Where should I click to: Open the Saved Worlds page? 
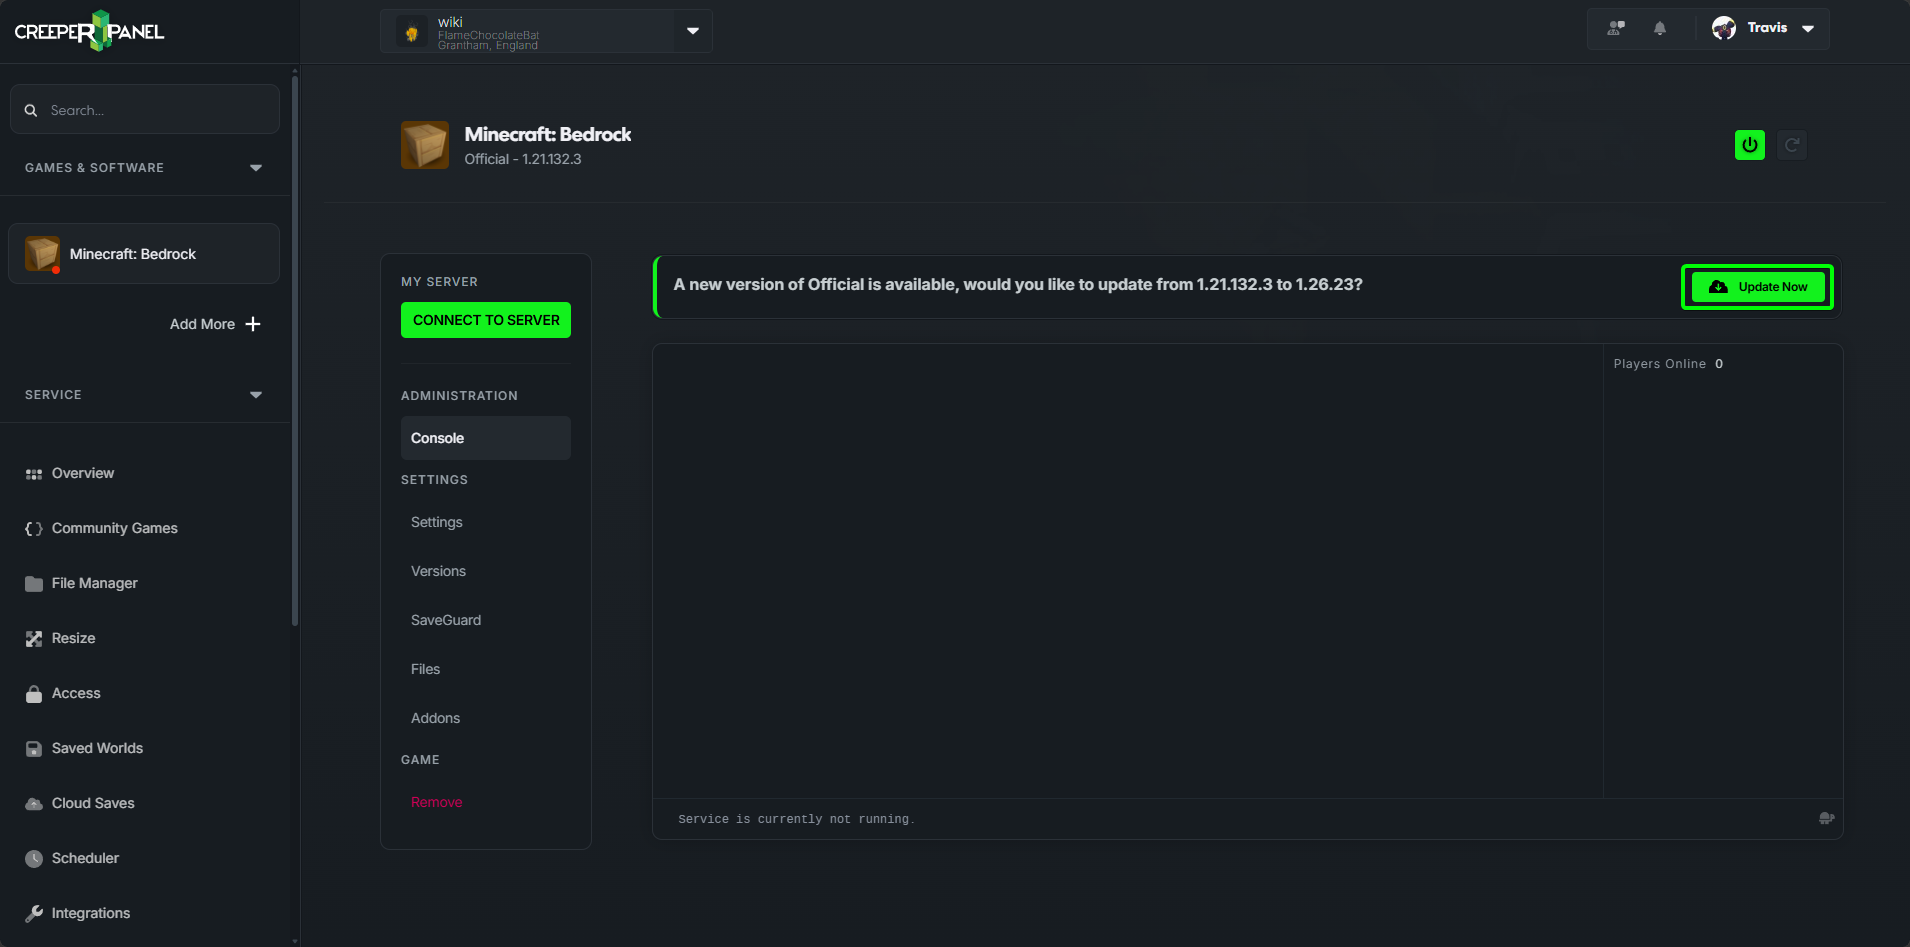point(97,748)
